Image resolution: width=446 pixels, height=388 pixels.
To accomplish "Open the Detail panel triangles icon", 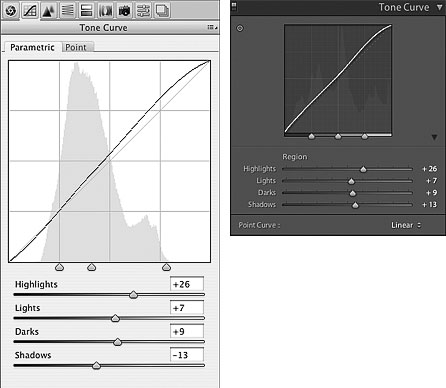I will (x=48, y=11).
